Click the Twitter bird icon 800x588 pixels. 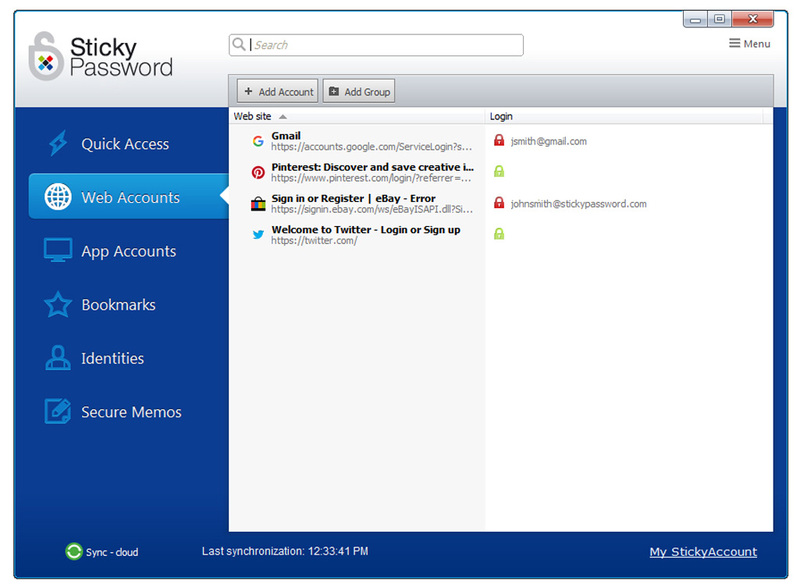click(x=258, y=235)
